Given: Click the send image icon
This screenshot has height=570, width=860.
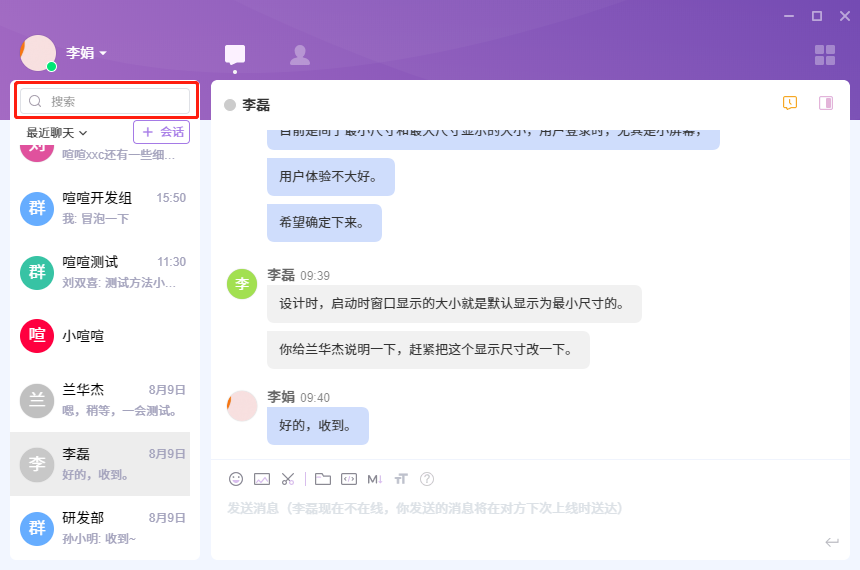Looking at the screenshot, I should click(x=262, y=479).
